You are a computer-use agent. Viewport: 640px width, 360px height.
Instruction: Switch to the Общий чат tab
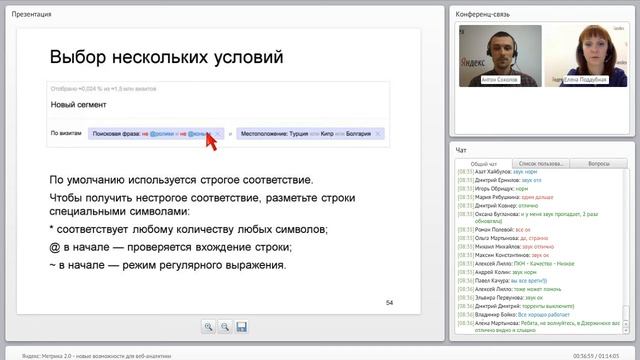(484, 164)
